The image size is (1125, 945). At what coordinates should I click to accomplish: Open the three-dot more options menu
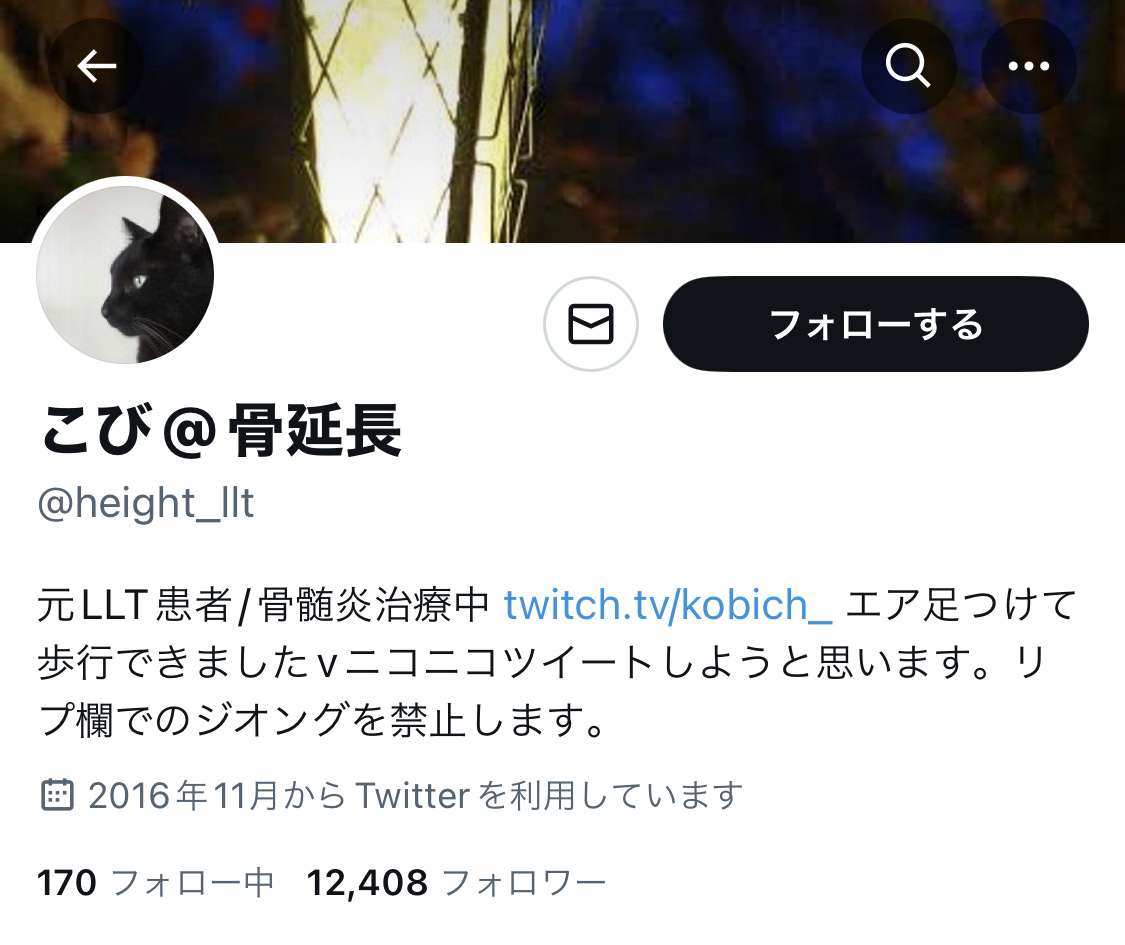click(x=1028, y=66)
